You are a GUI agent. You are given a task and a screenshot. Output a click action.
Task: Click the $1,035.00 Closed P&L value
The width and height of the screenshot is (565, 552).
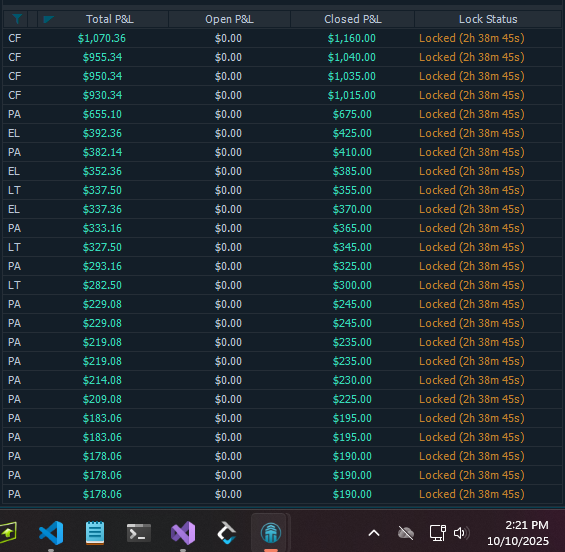click(x=352, y=76)
